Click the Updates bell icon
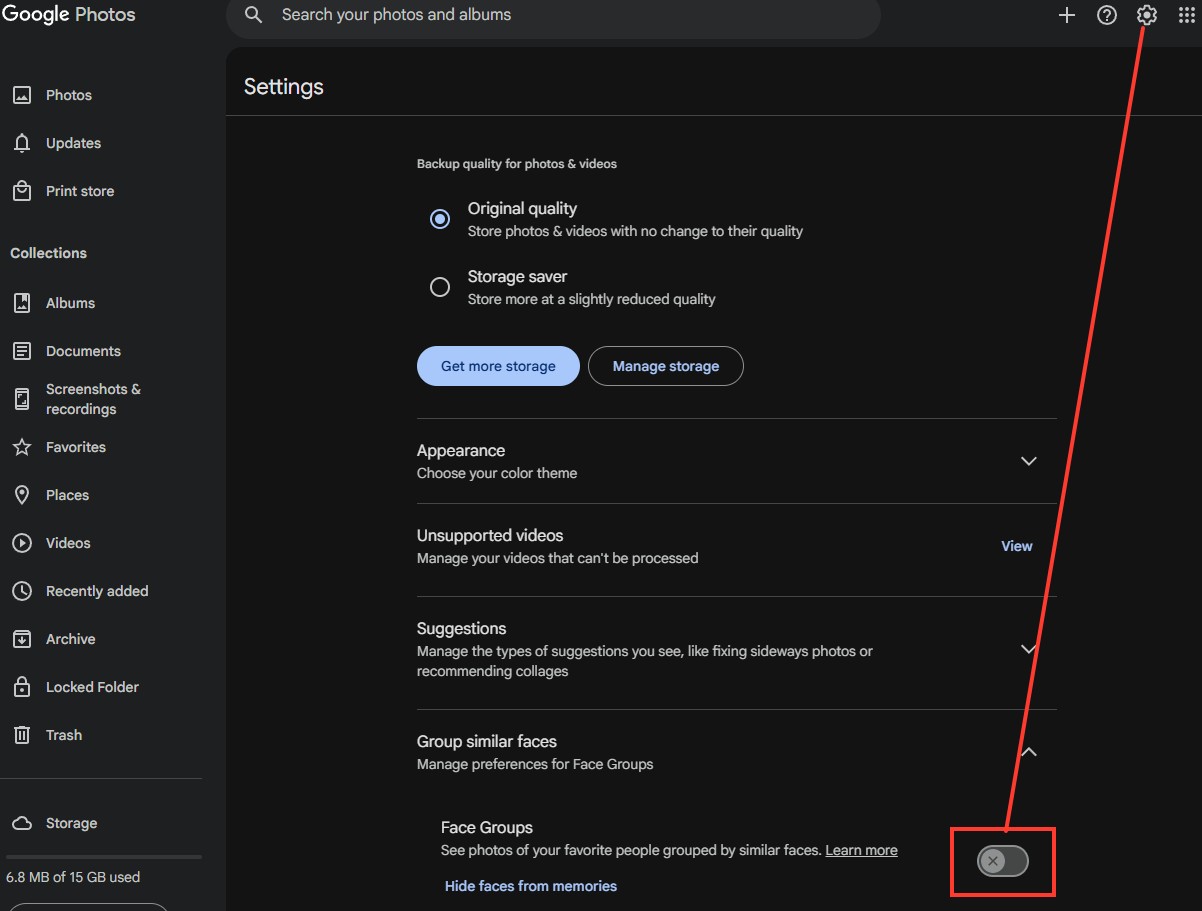Image resolution: width=1202 pixels, height=911 pixels. (22, 143)
